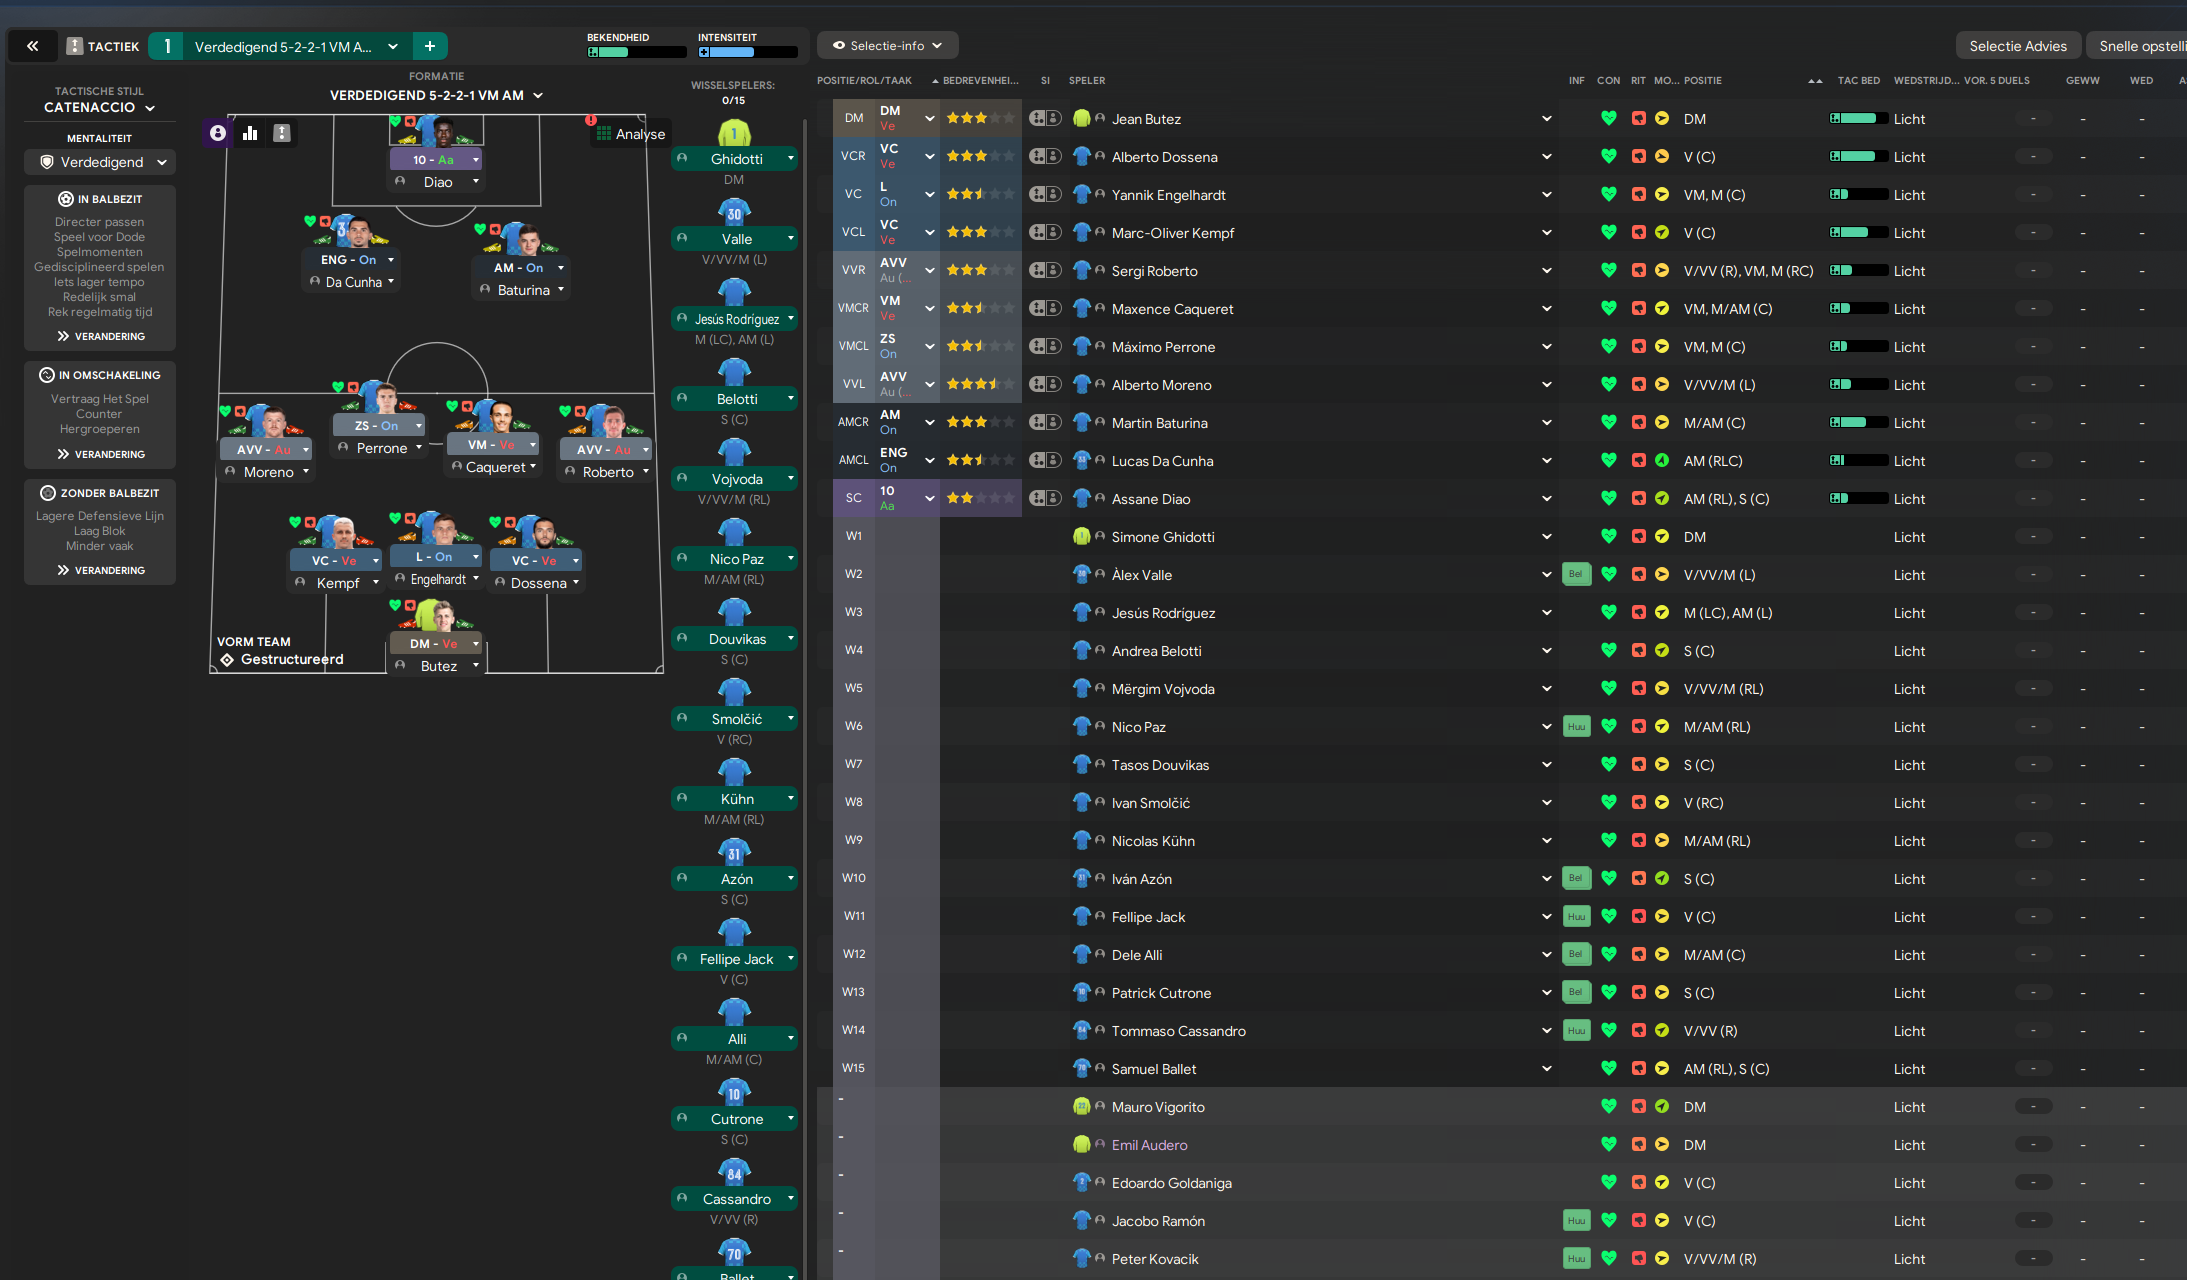This screenshot has height=1280, width=2187.
Task: Click the plus icon to add tactic
Action: 430,46
